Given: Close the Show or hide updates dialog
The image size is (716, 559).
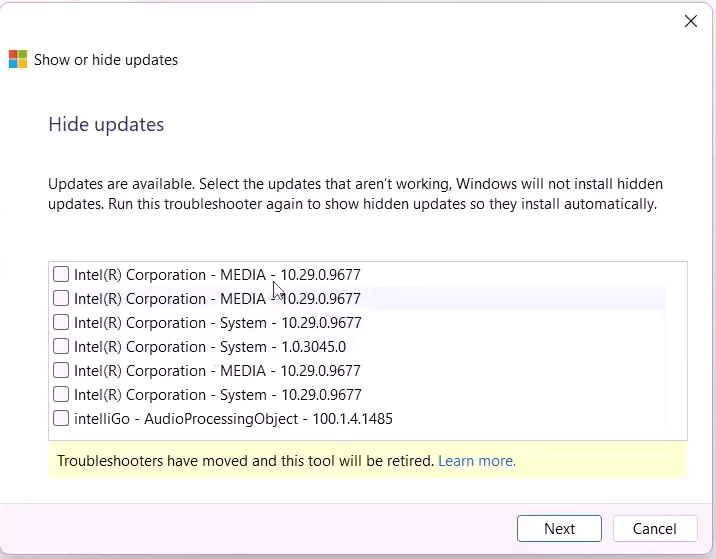Looking at the screenshot, I should [x=690, y=21].
